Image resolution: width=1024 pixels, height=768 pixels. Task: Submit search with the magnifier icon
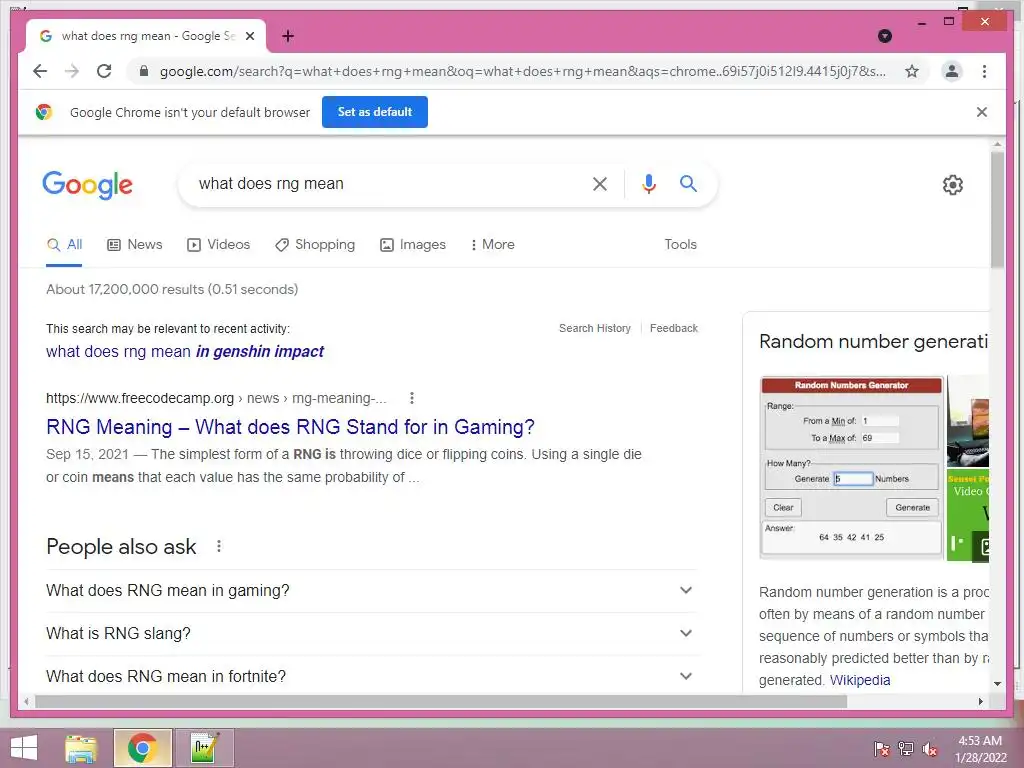point(688,184)
